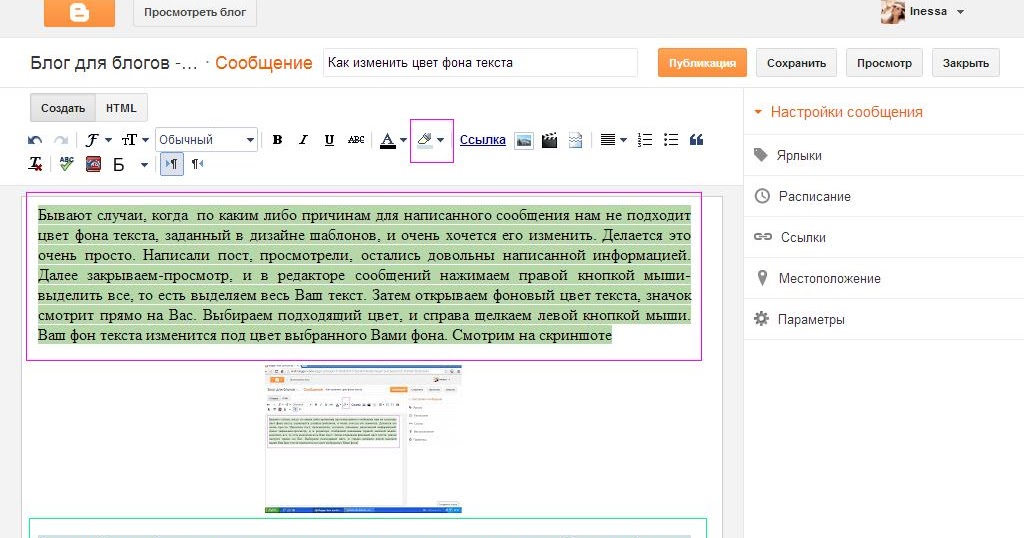Click the pin icon beside Местоположение
The height and width of the screenshot is (538, 1024).
(x=761, y=278)
